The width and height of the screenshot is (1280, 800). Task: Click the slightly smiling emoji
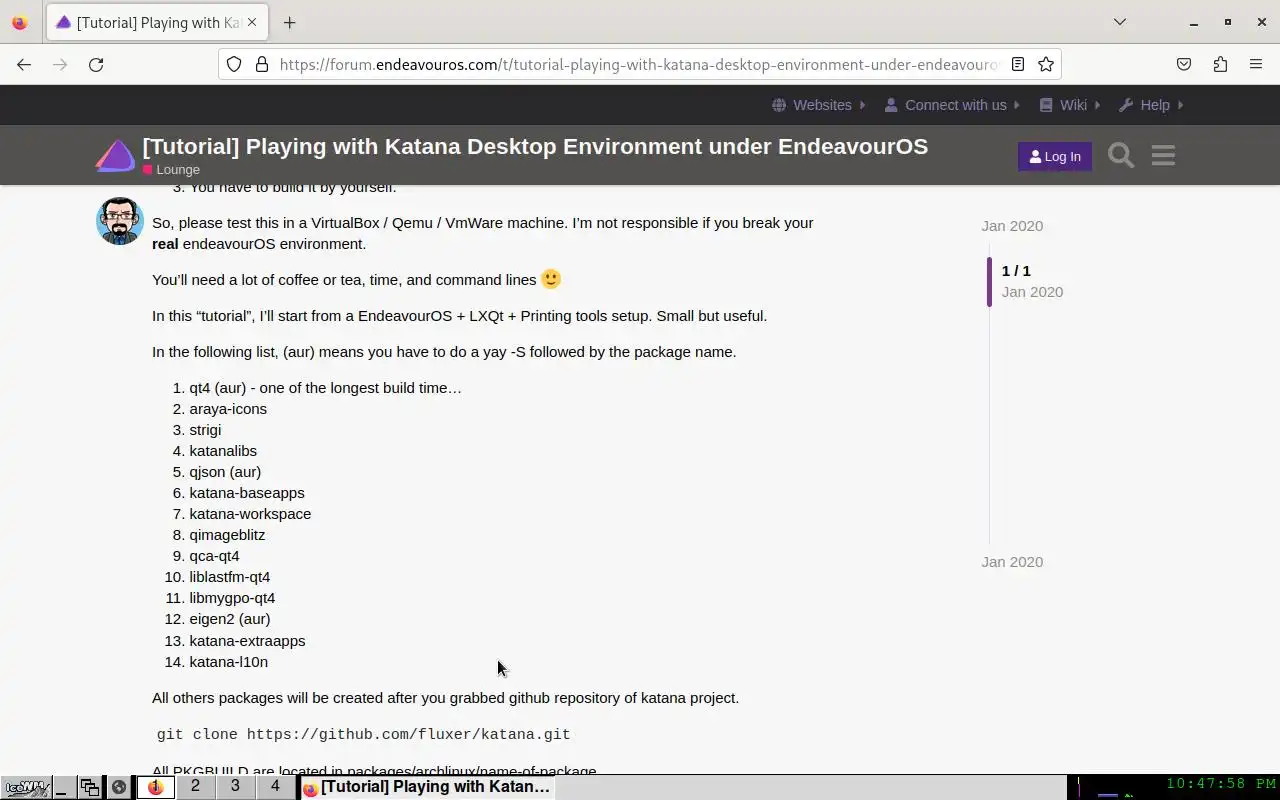click(551, 279)
